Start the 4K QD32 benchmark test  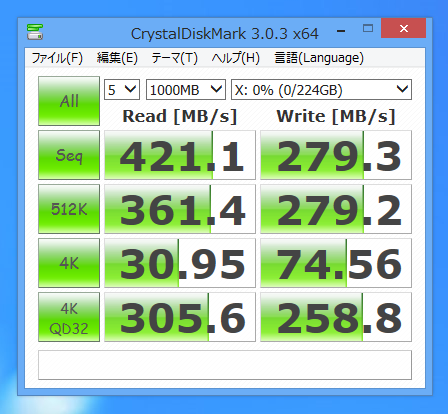tap(69, 317)
